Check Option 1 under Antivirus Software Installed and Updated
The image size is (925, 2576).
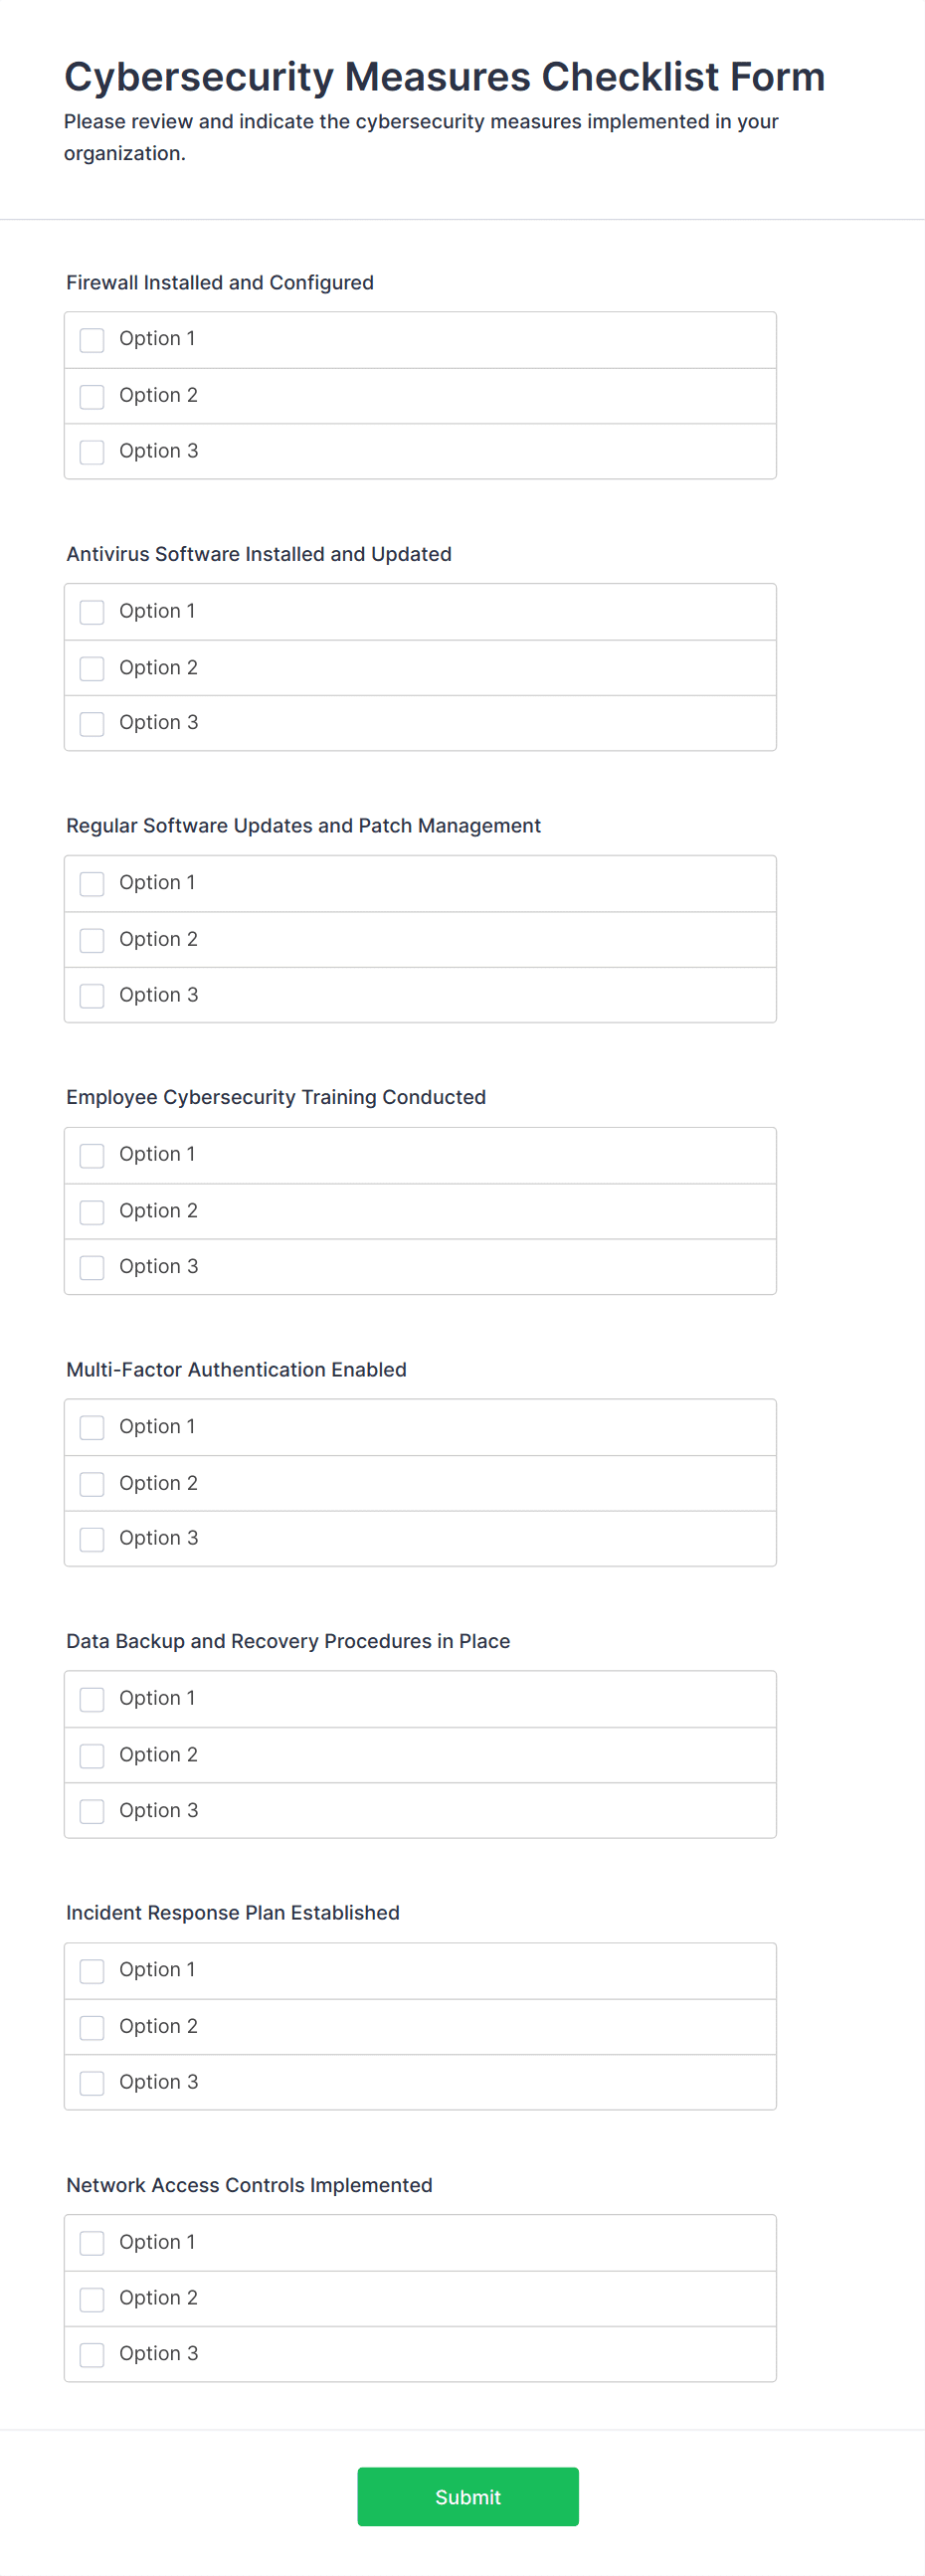pyautogui.click(x=91, y=612)
